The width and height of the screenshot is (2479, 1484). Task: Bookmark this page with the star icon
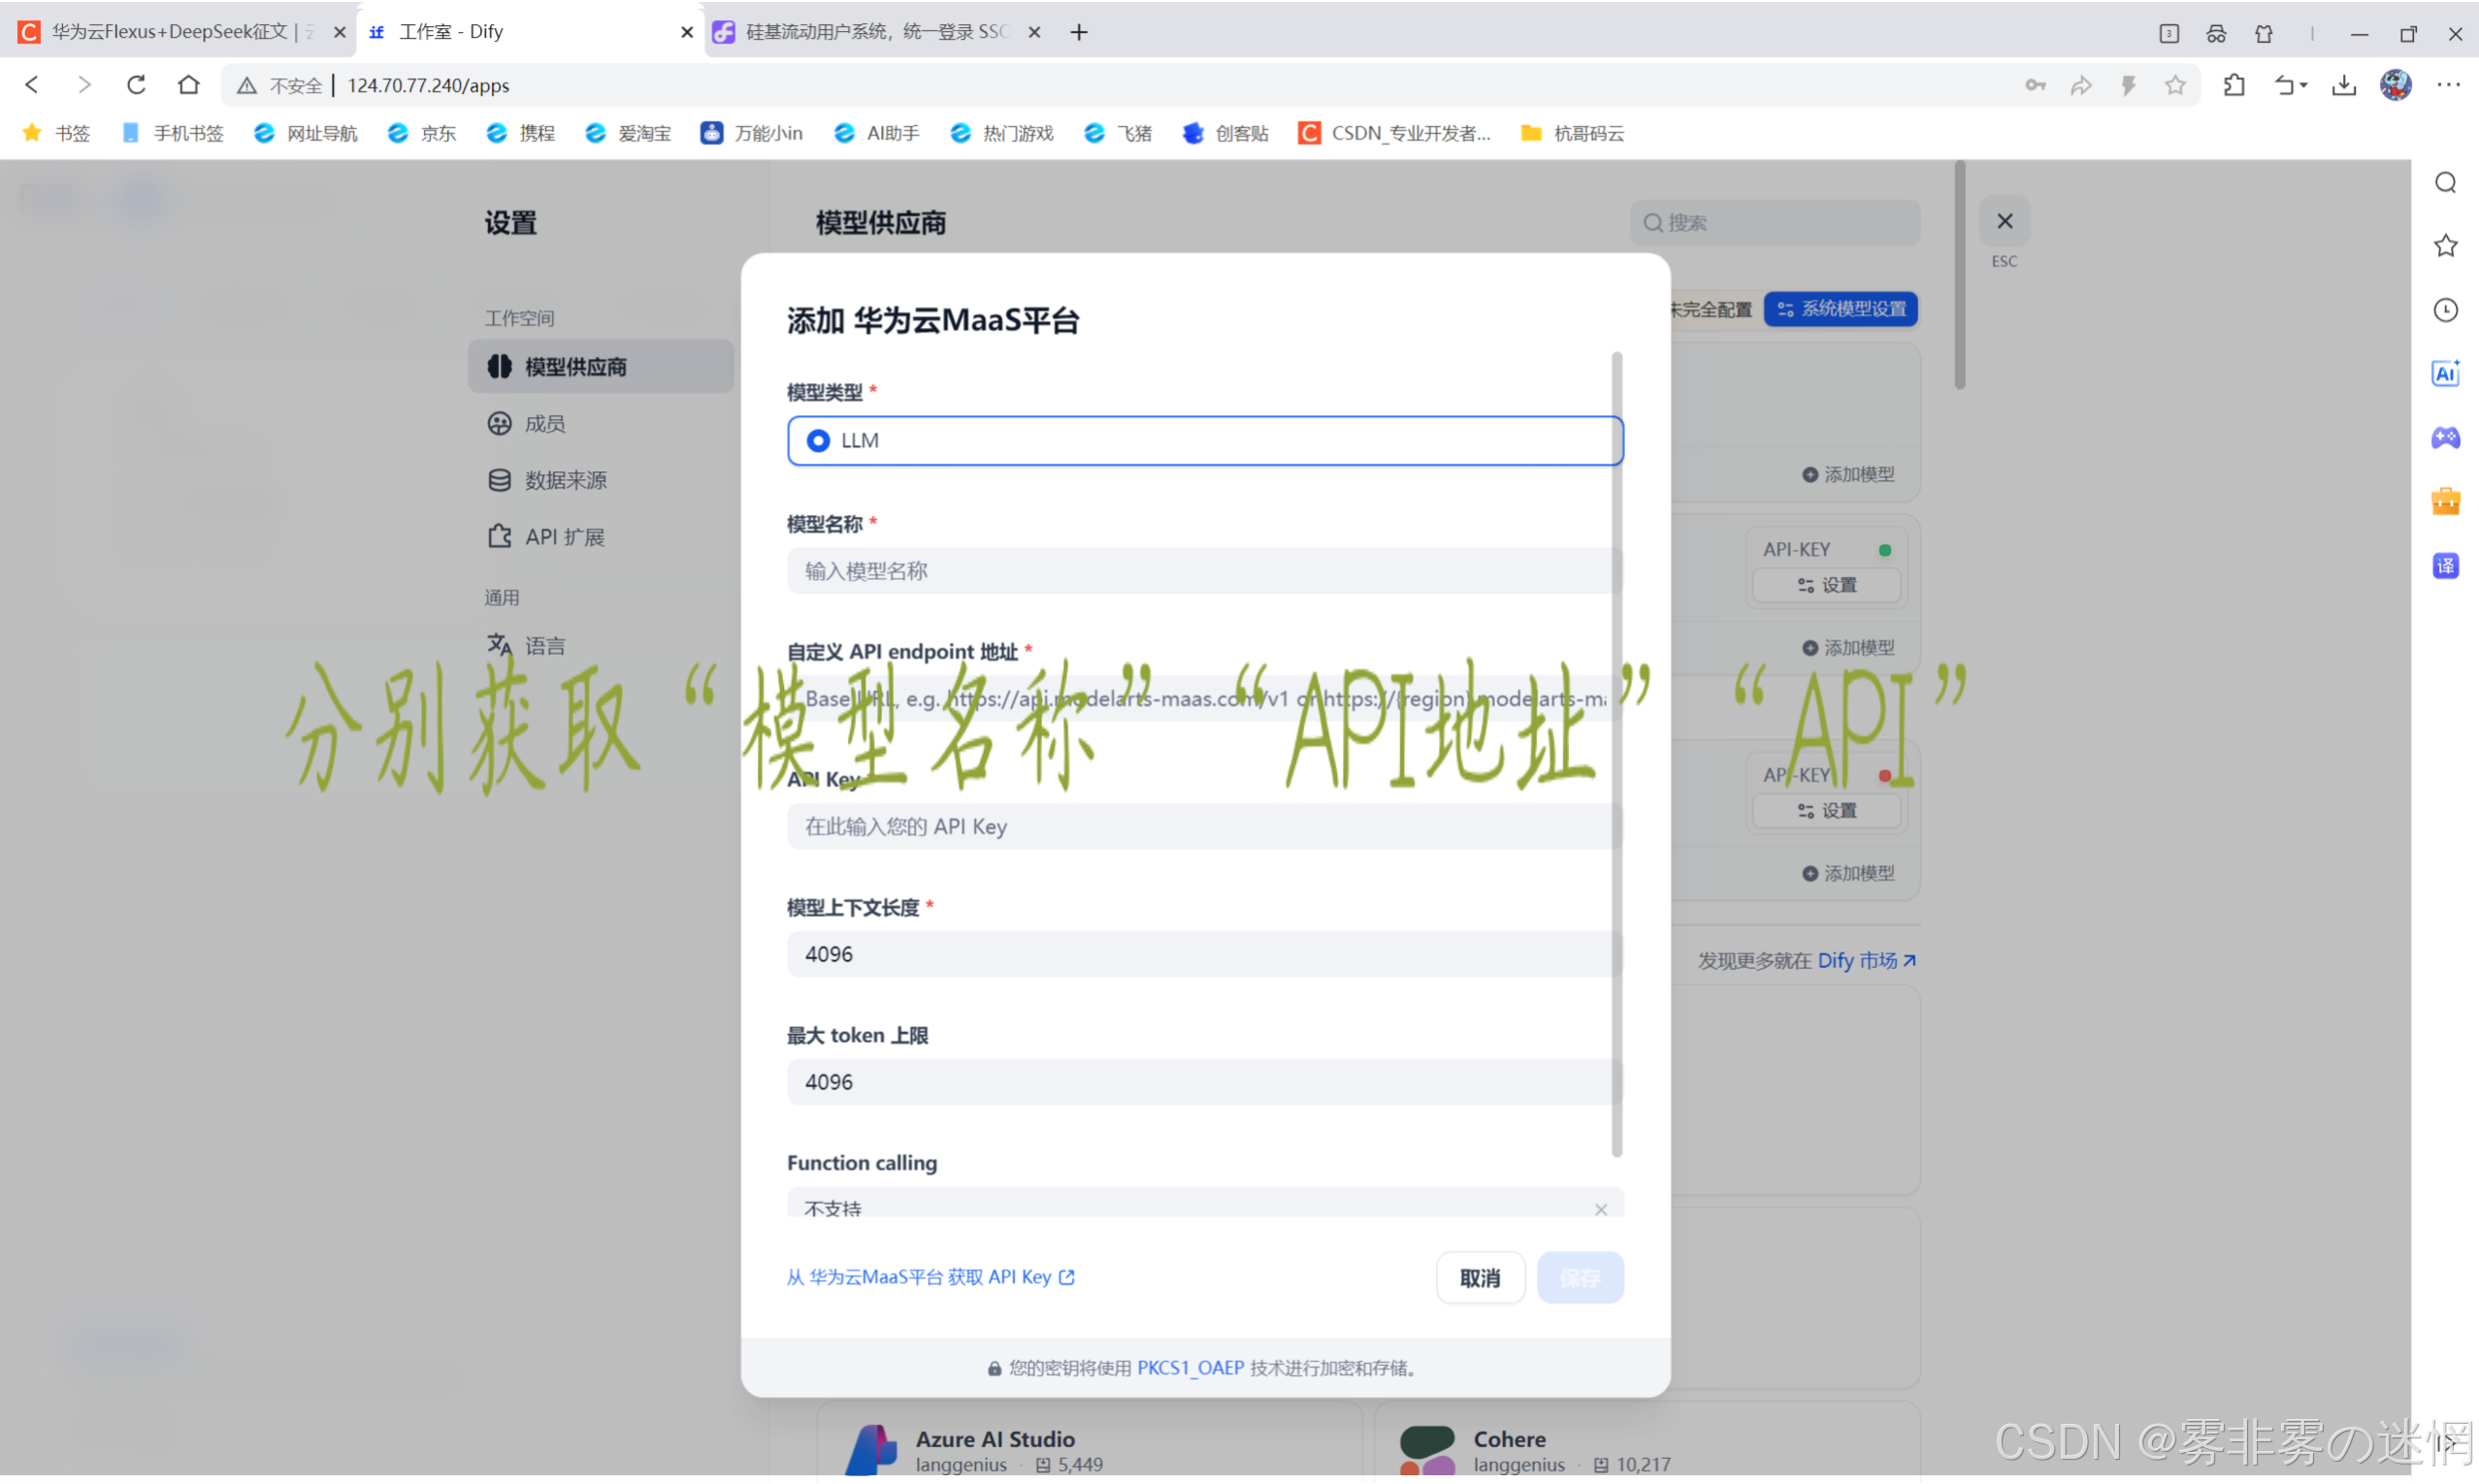[x=2175, y=85]
